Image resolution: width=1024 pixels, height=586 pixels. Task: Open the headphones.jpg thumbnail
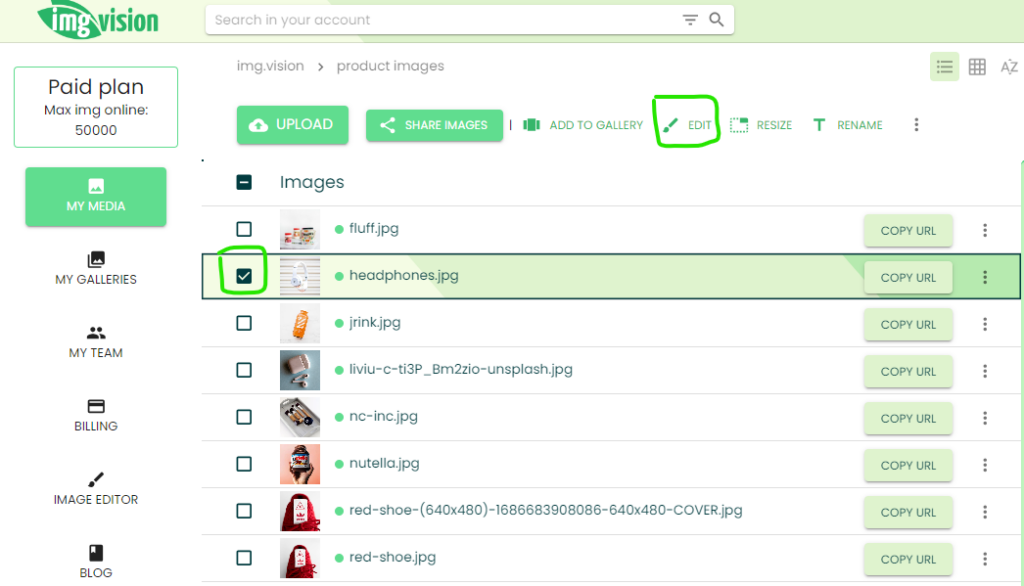pyautogui.click(x=300, y=276)
